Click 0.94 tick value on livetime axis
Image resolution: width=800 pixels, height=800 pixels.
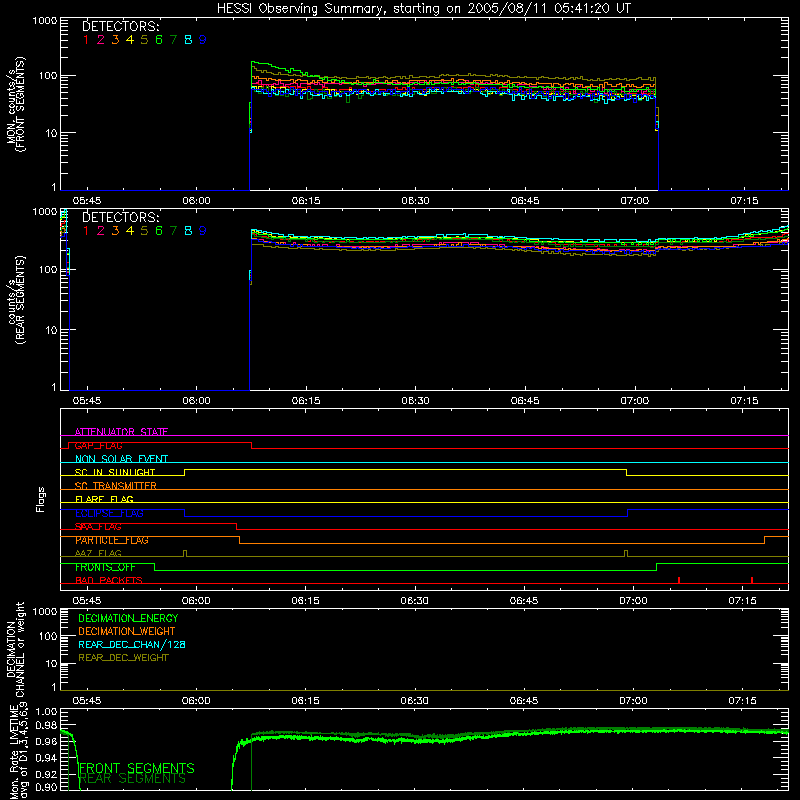point(47,758)
